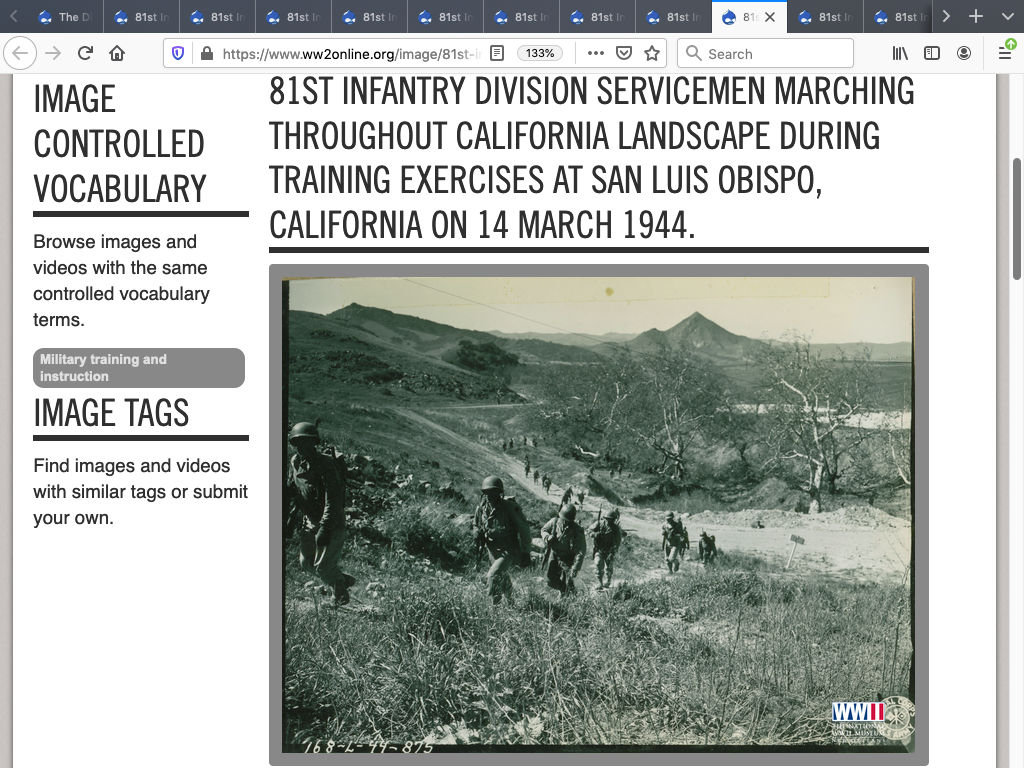Screen dimensions: 1024x768
Task: Reset the 133% zoom level
Action: [539, 54]
